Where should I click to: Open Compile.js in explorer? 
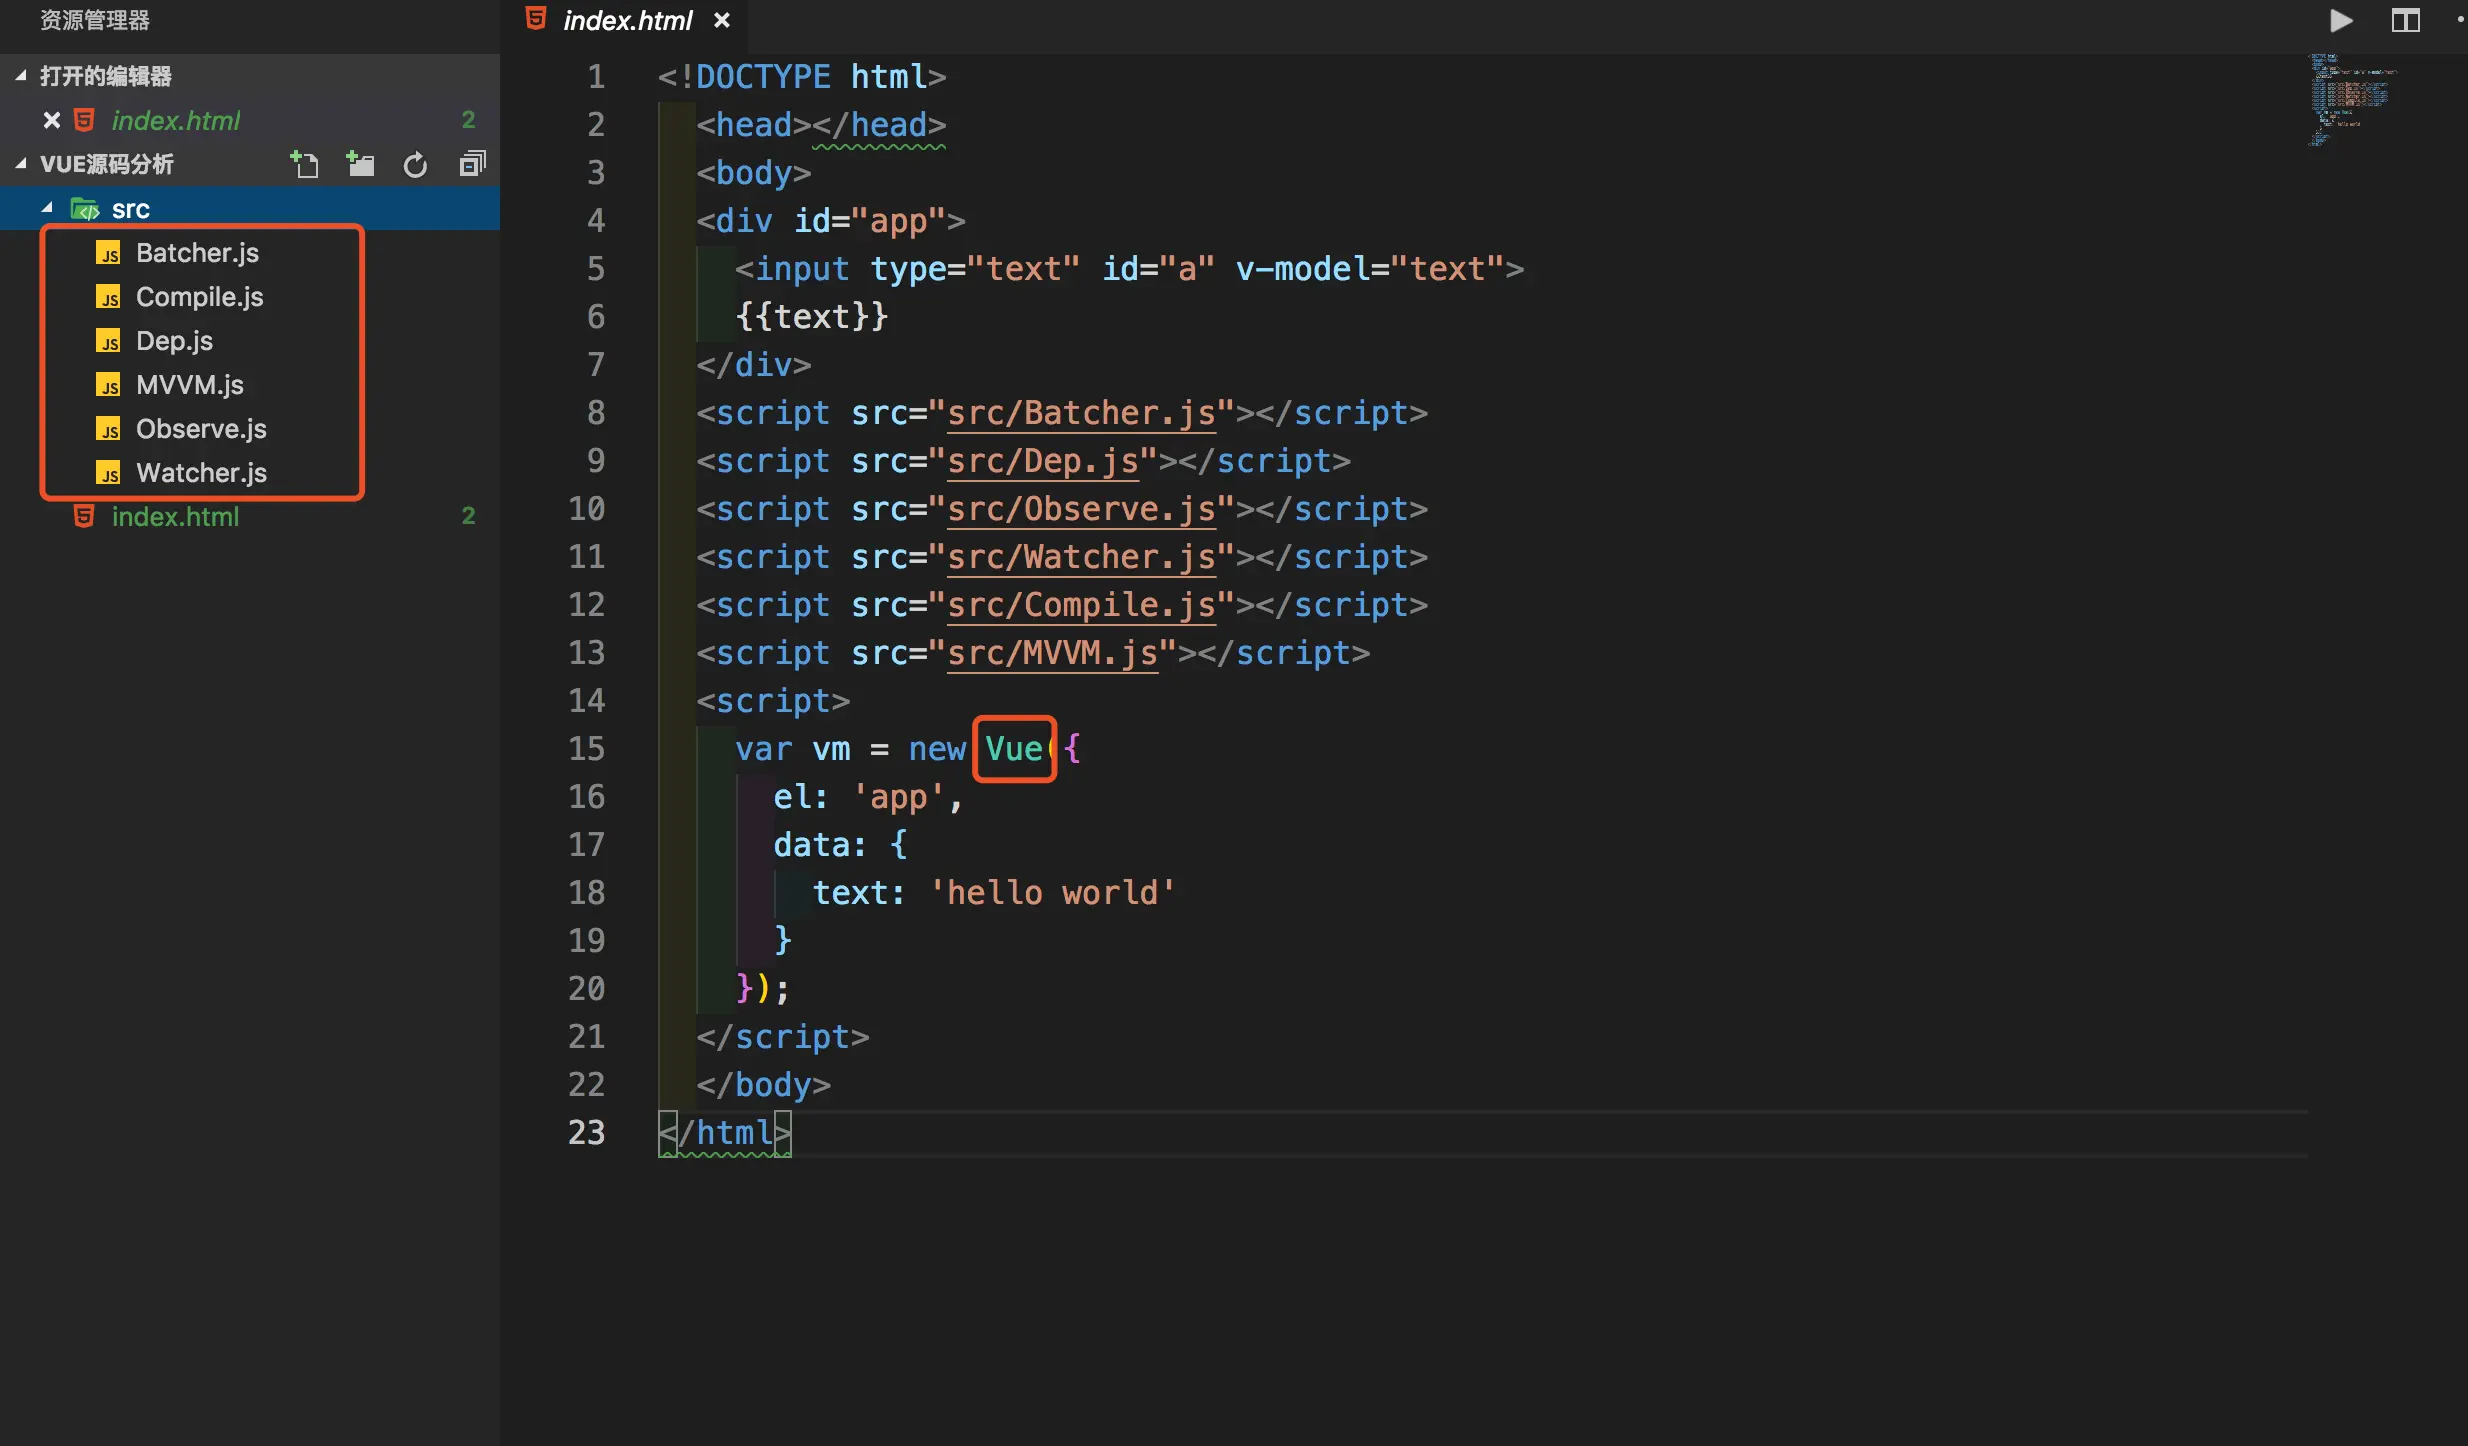[199, 297]
